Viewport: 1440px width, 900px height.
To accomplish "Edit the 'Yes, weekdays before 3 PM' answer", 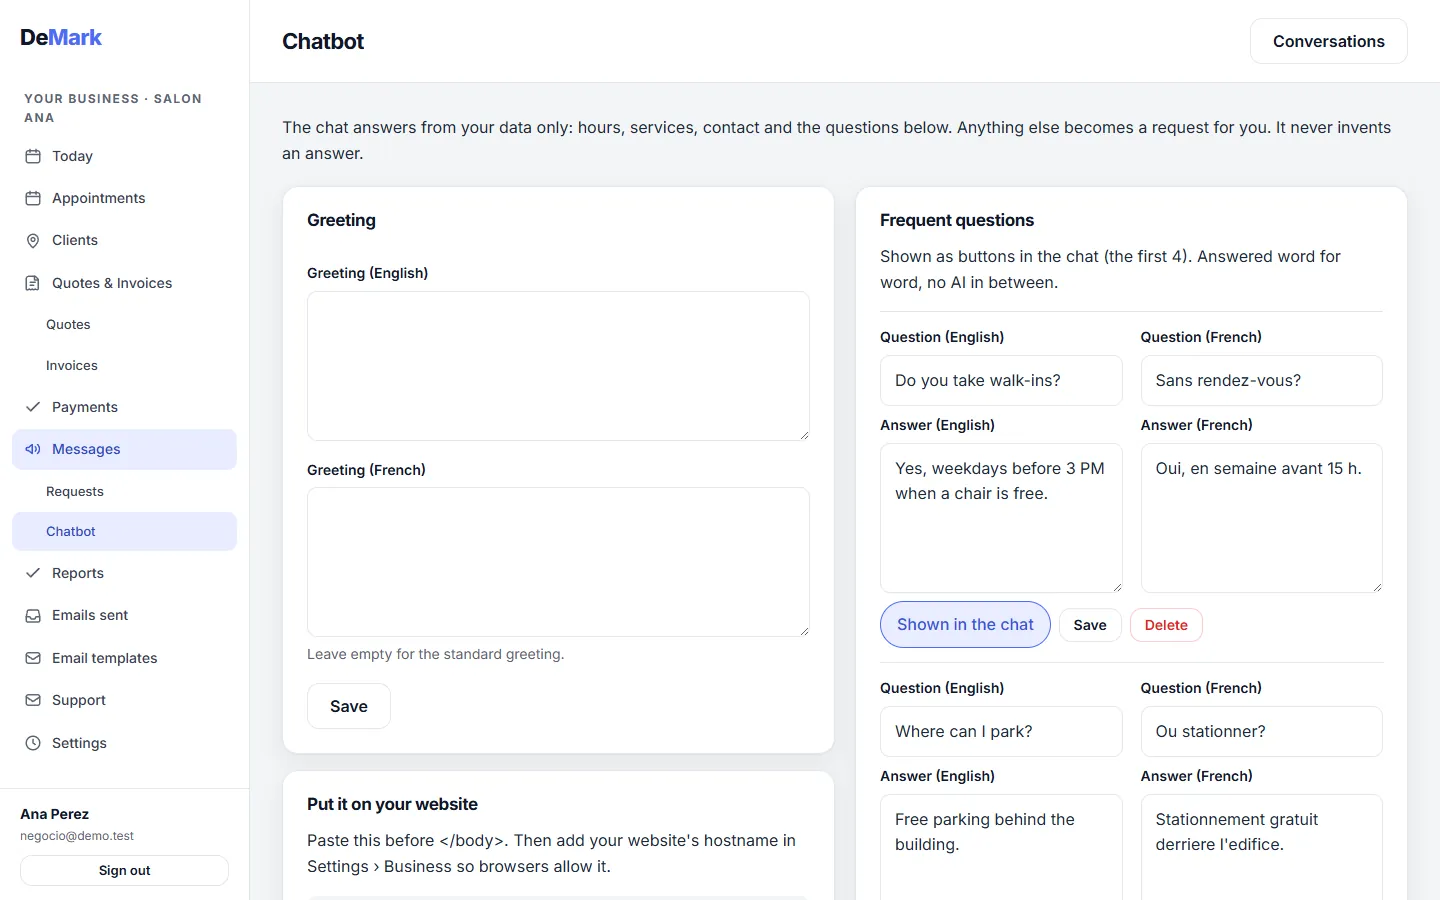I will tap(1001, 518).
